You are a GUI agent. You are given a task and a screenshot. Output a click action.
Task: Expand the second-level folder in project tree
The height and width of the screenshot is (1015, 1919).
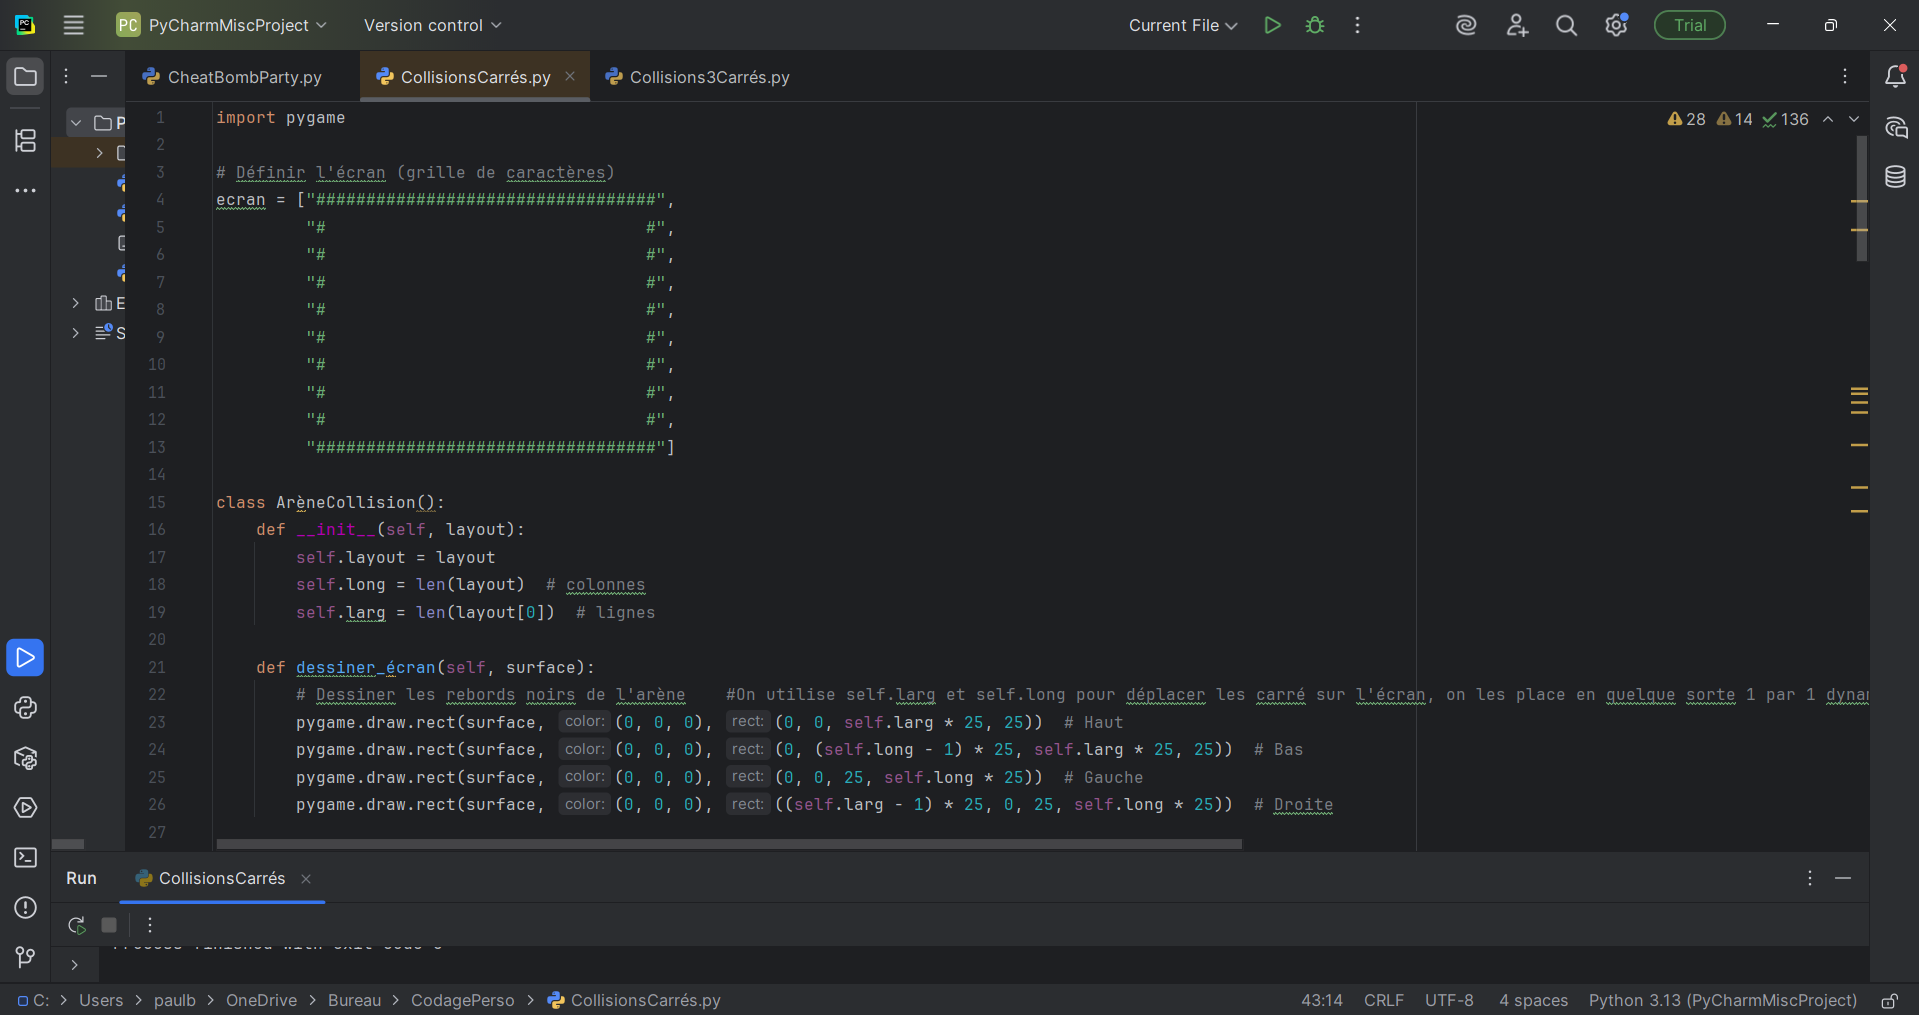pos(99,153)
